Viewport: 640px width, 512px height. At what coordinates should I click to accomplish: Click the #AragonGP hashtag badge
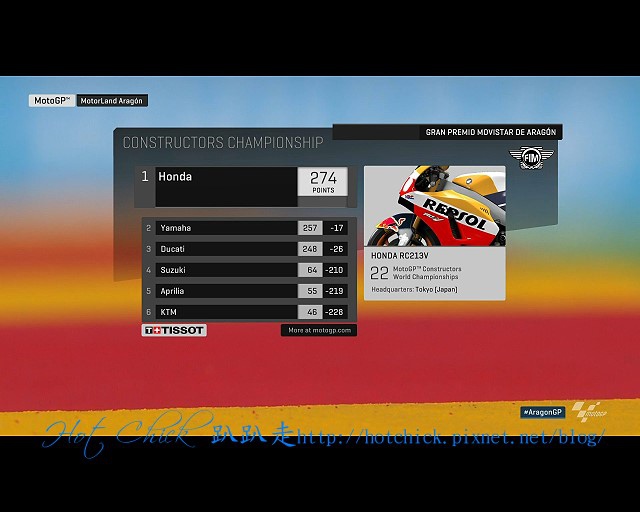[x=543, y=412]
